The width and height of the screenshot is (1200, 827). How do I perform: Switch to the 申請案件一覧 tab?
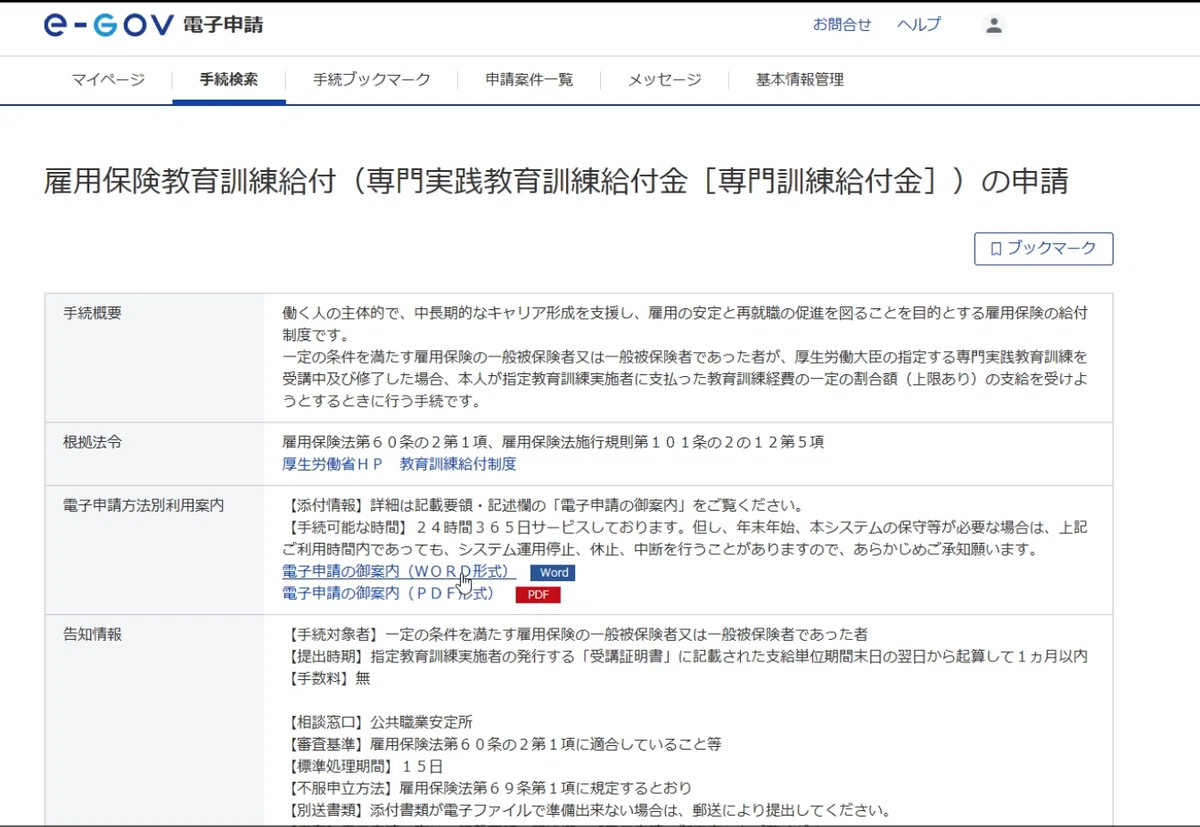530,80
